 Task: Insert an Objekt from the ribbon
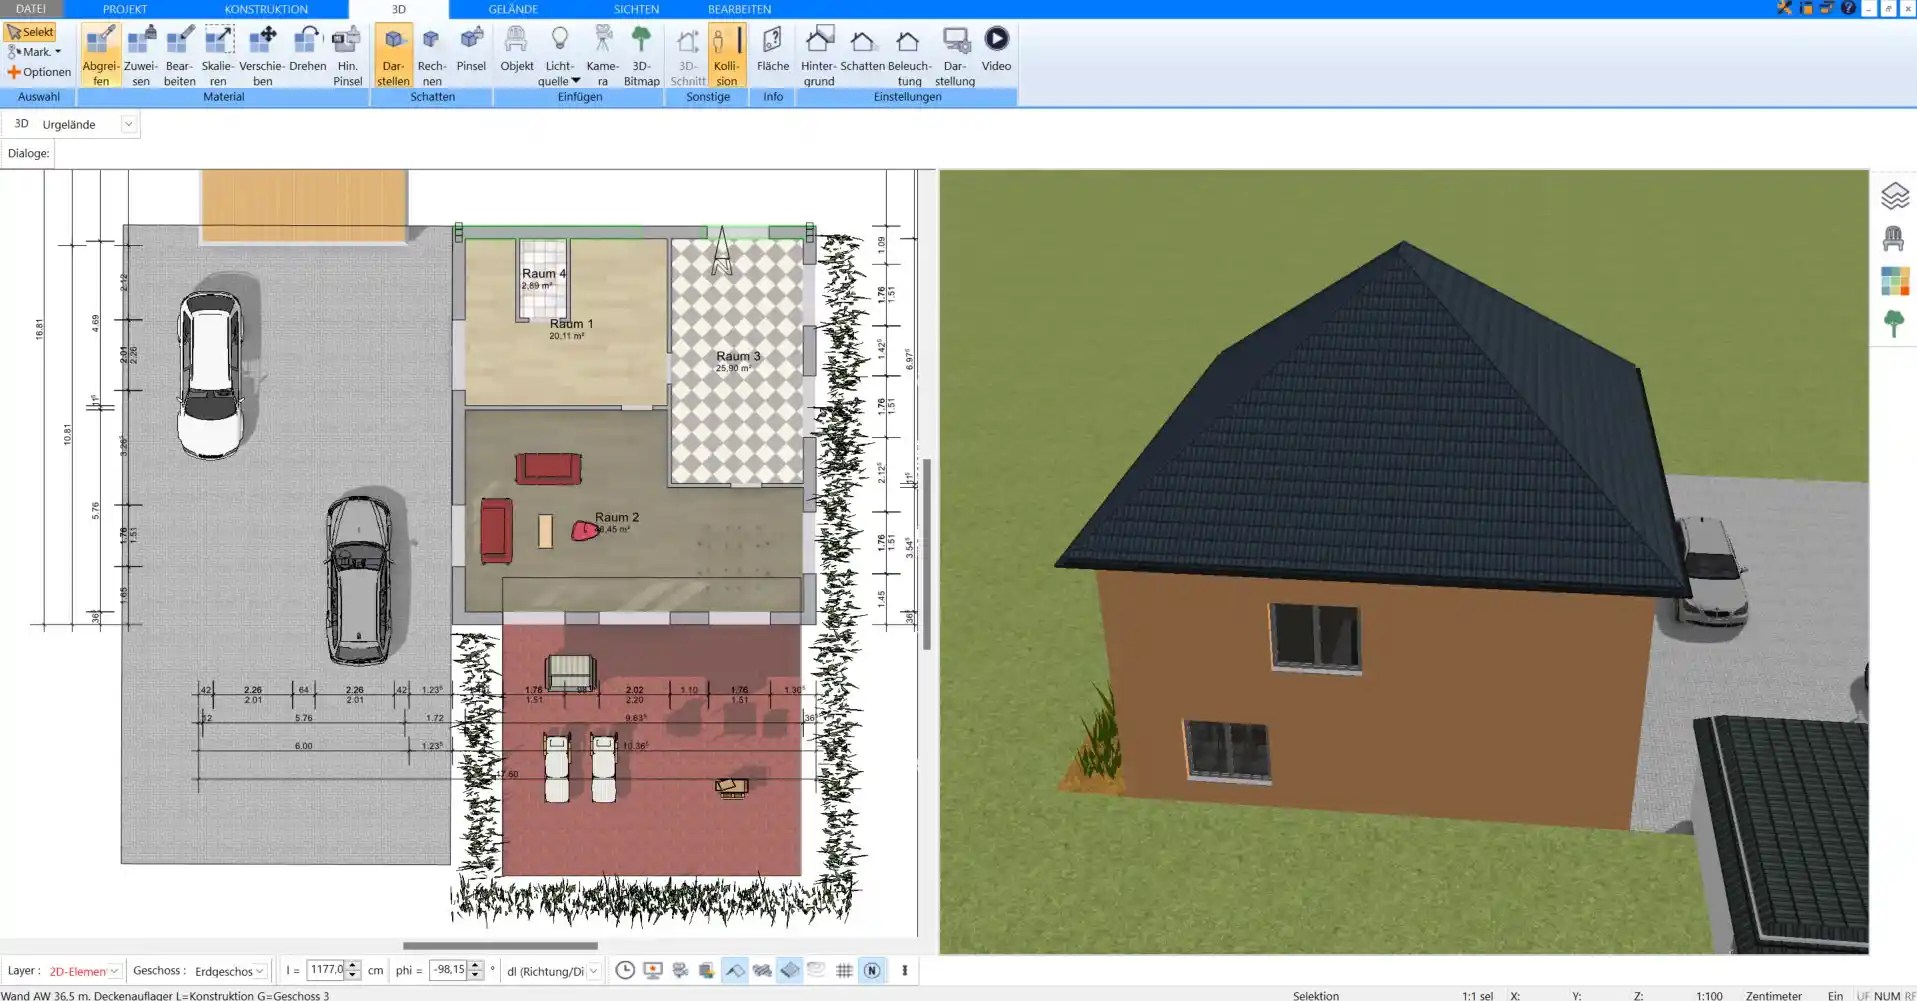pyautogui.click(x=517, y=50)
